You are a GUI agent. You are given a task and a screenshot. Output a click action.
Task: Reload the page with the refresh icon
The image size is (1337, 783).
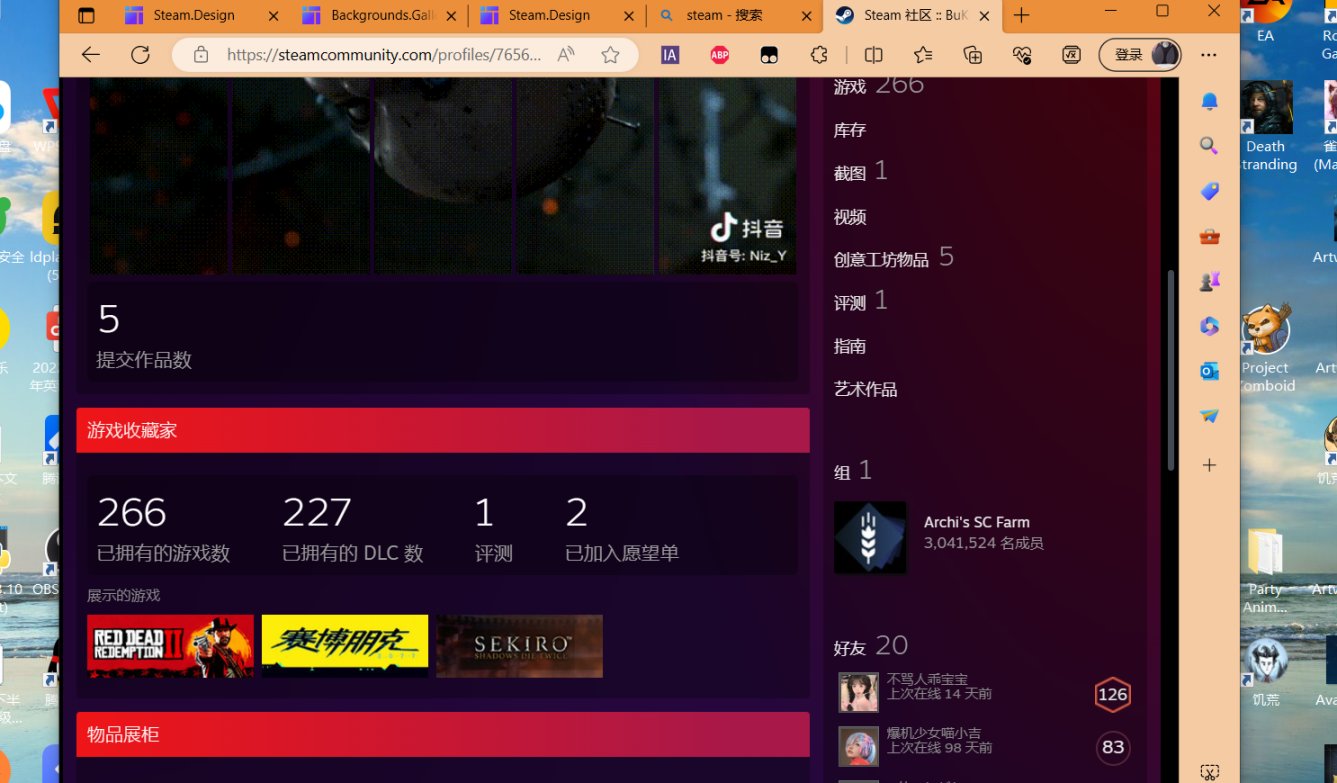click(x=140, y=55)
